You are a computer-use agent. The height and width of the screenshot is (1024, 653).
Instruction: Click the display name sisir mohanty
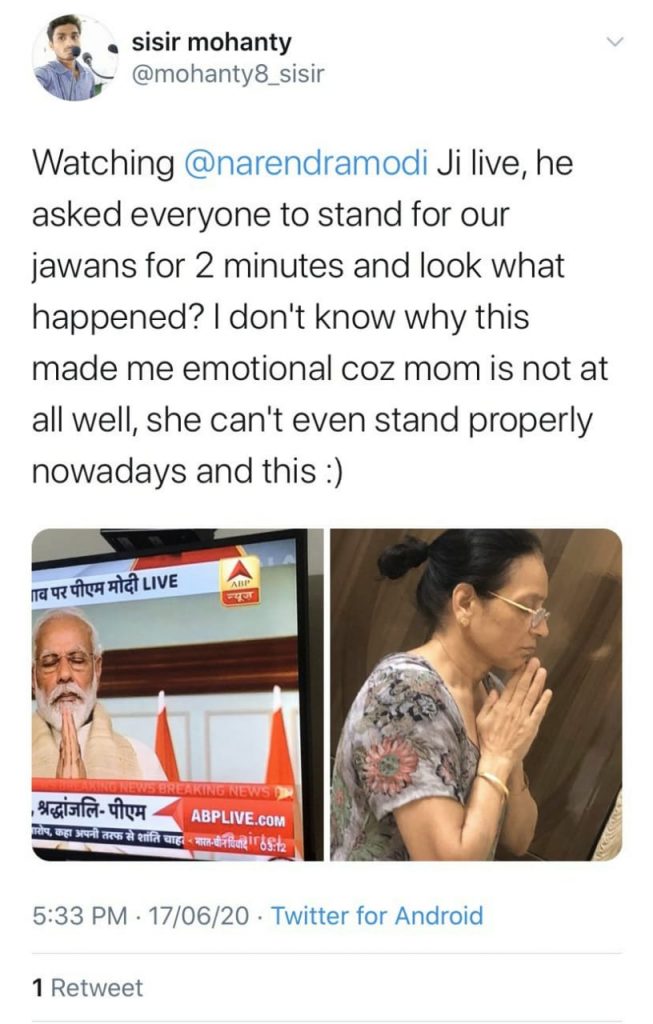[212, 42]
